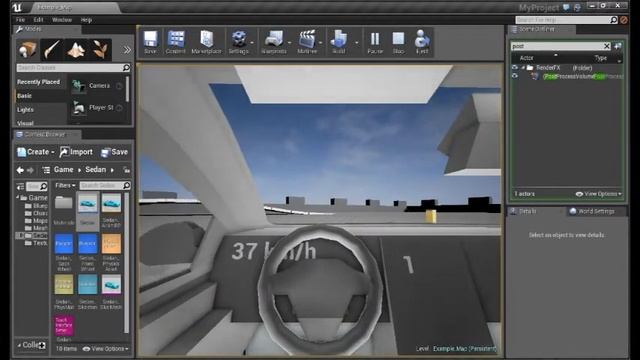Expand the arrow after Sedan breadcrumb
The width and height of the screenshot is (640, 360).
pyautogui.click(x=112, y=170)
